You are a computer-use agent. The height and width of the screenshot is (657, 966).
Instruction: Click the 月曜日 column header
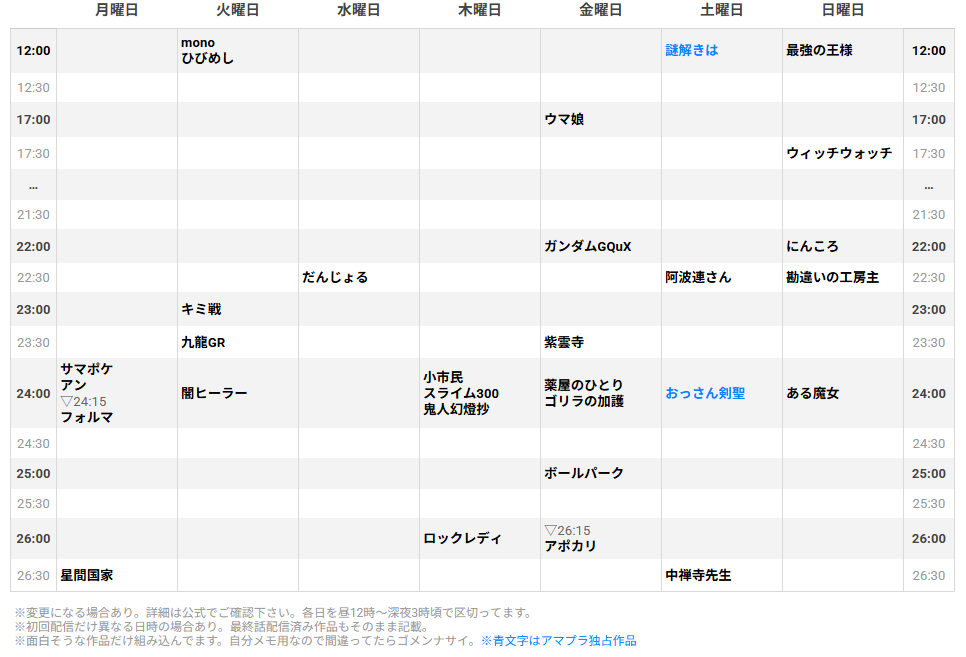click(116, 10)
